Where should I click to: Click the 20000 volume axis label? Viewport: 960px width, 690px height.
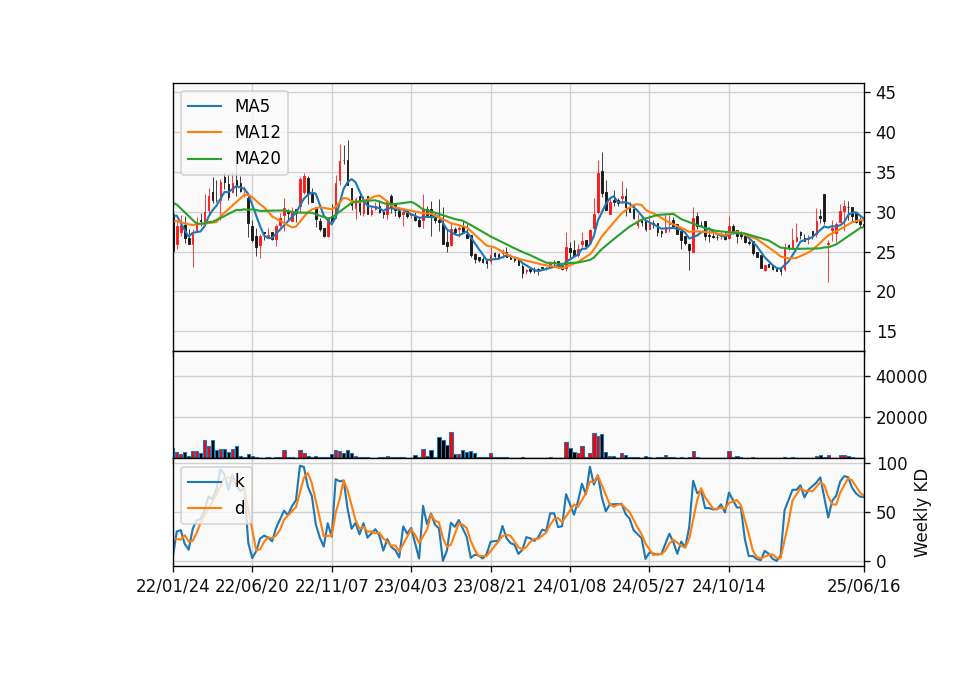tap(901, 418)
